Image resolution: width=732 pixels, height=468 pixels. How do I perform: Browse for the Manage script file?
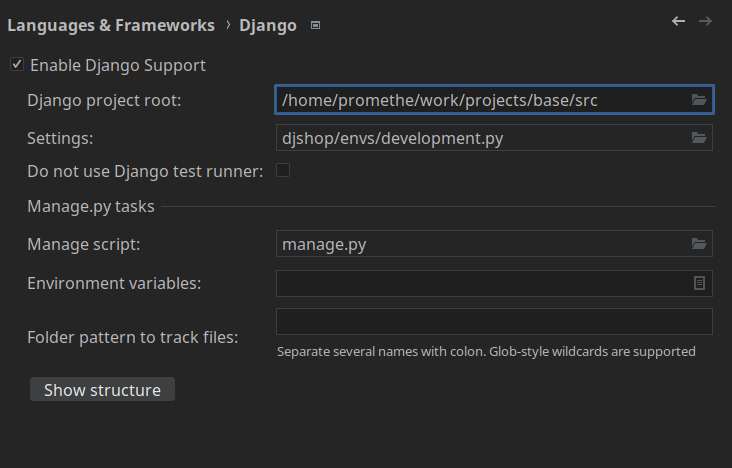699,244
